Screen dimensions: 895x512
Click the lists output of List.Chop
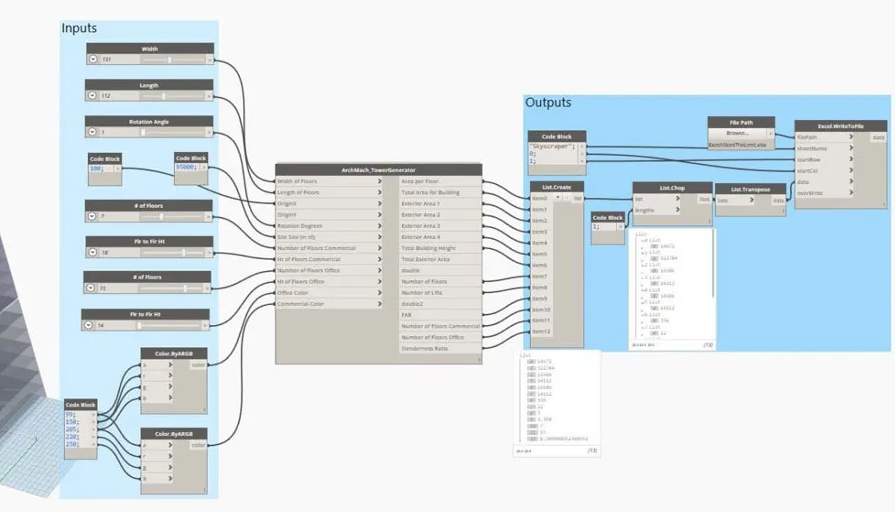pyautogui.click(x=704, y=199)
